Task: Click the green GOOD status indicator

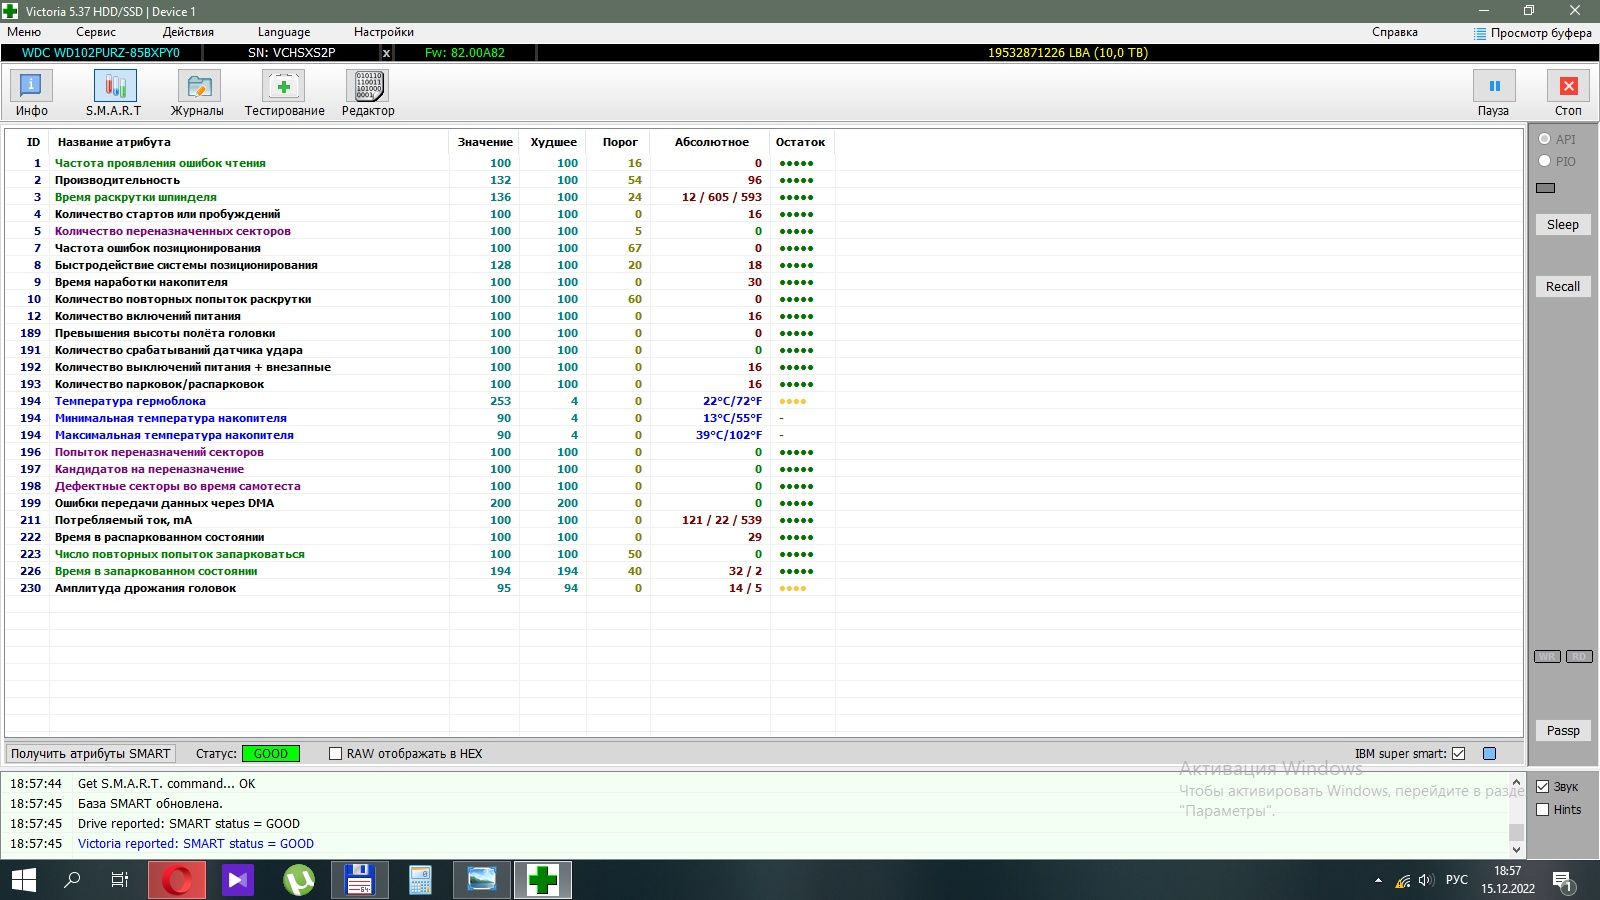Action: click(x=271, y=754)
